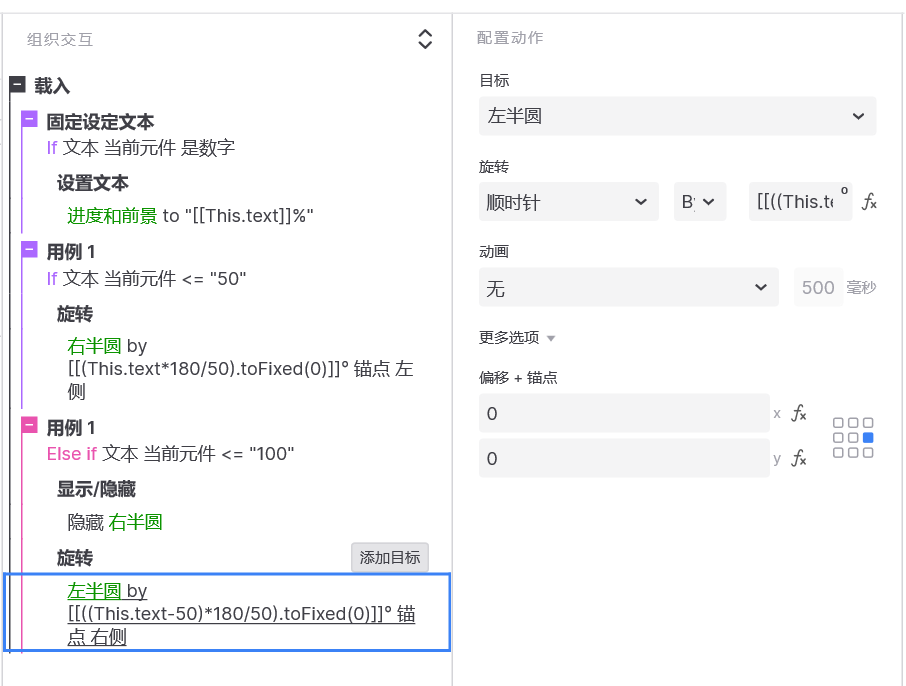This screenshot has height=686, width=906.
Task: Select the 隐藏 右半圆 action row
Action: pos(115,522)
